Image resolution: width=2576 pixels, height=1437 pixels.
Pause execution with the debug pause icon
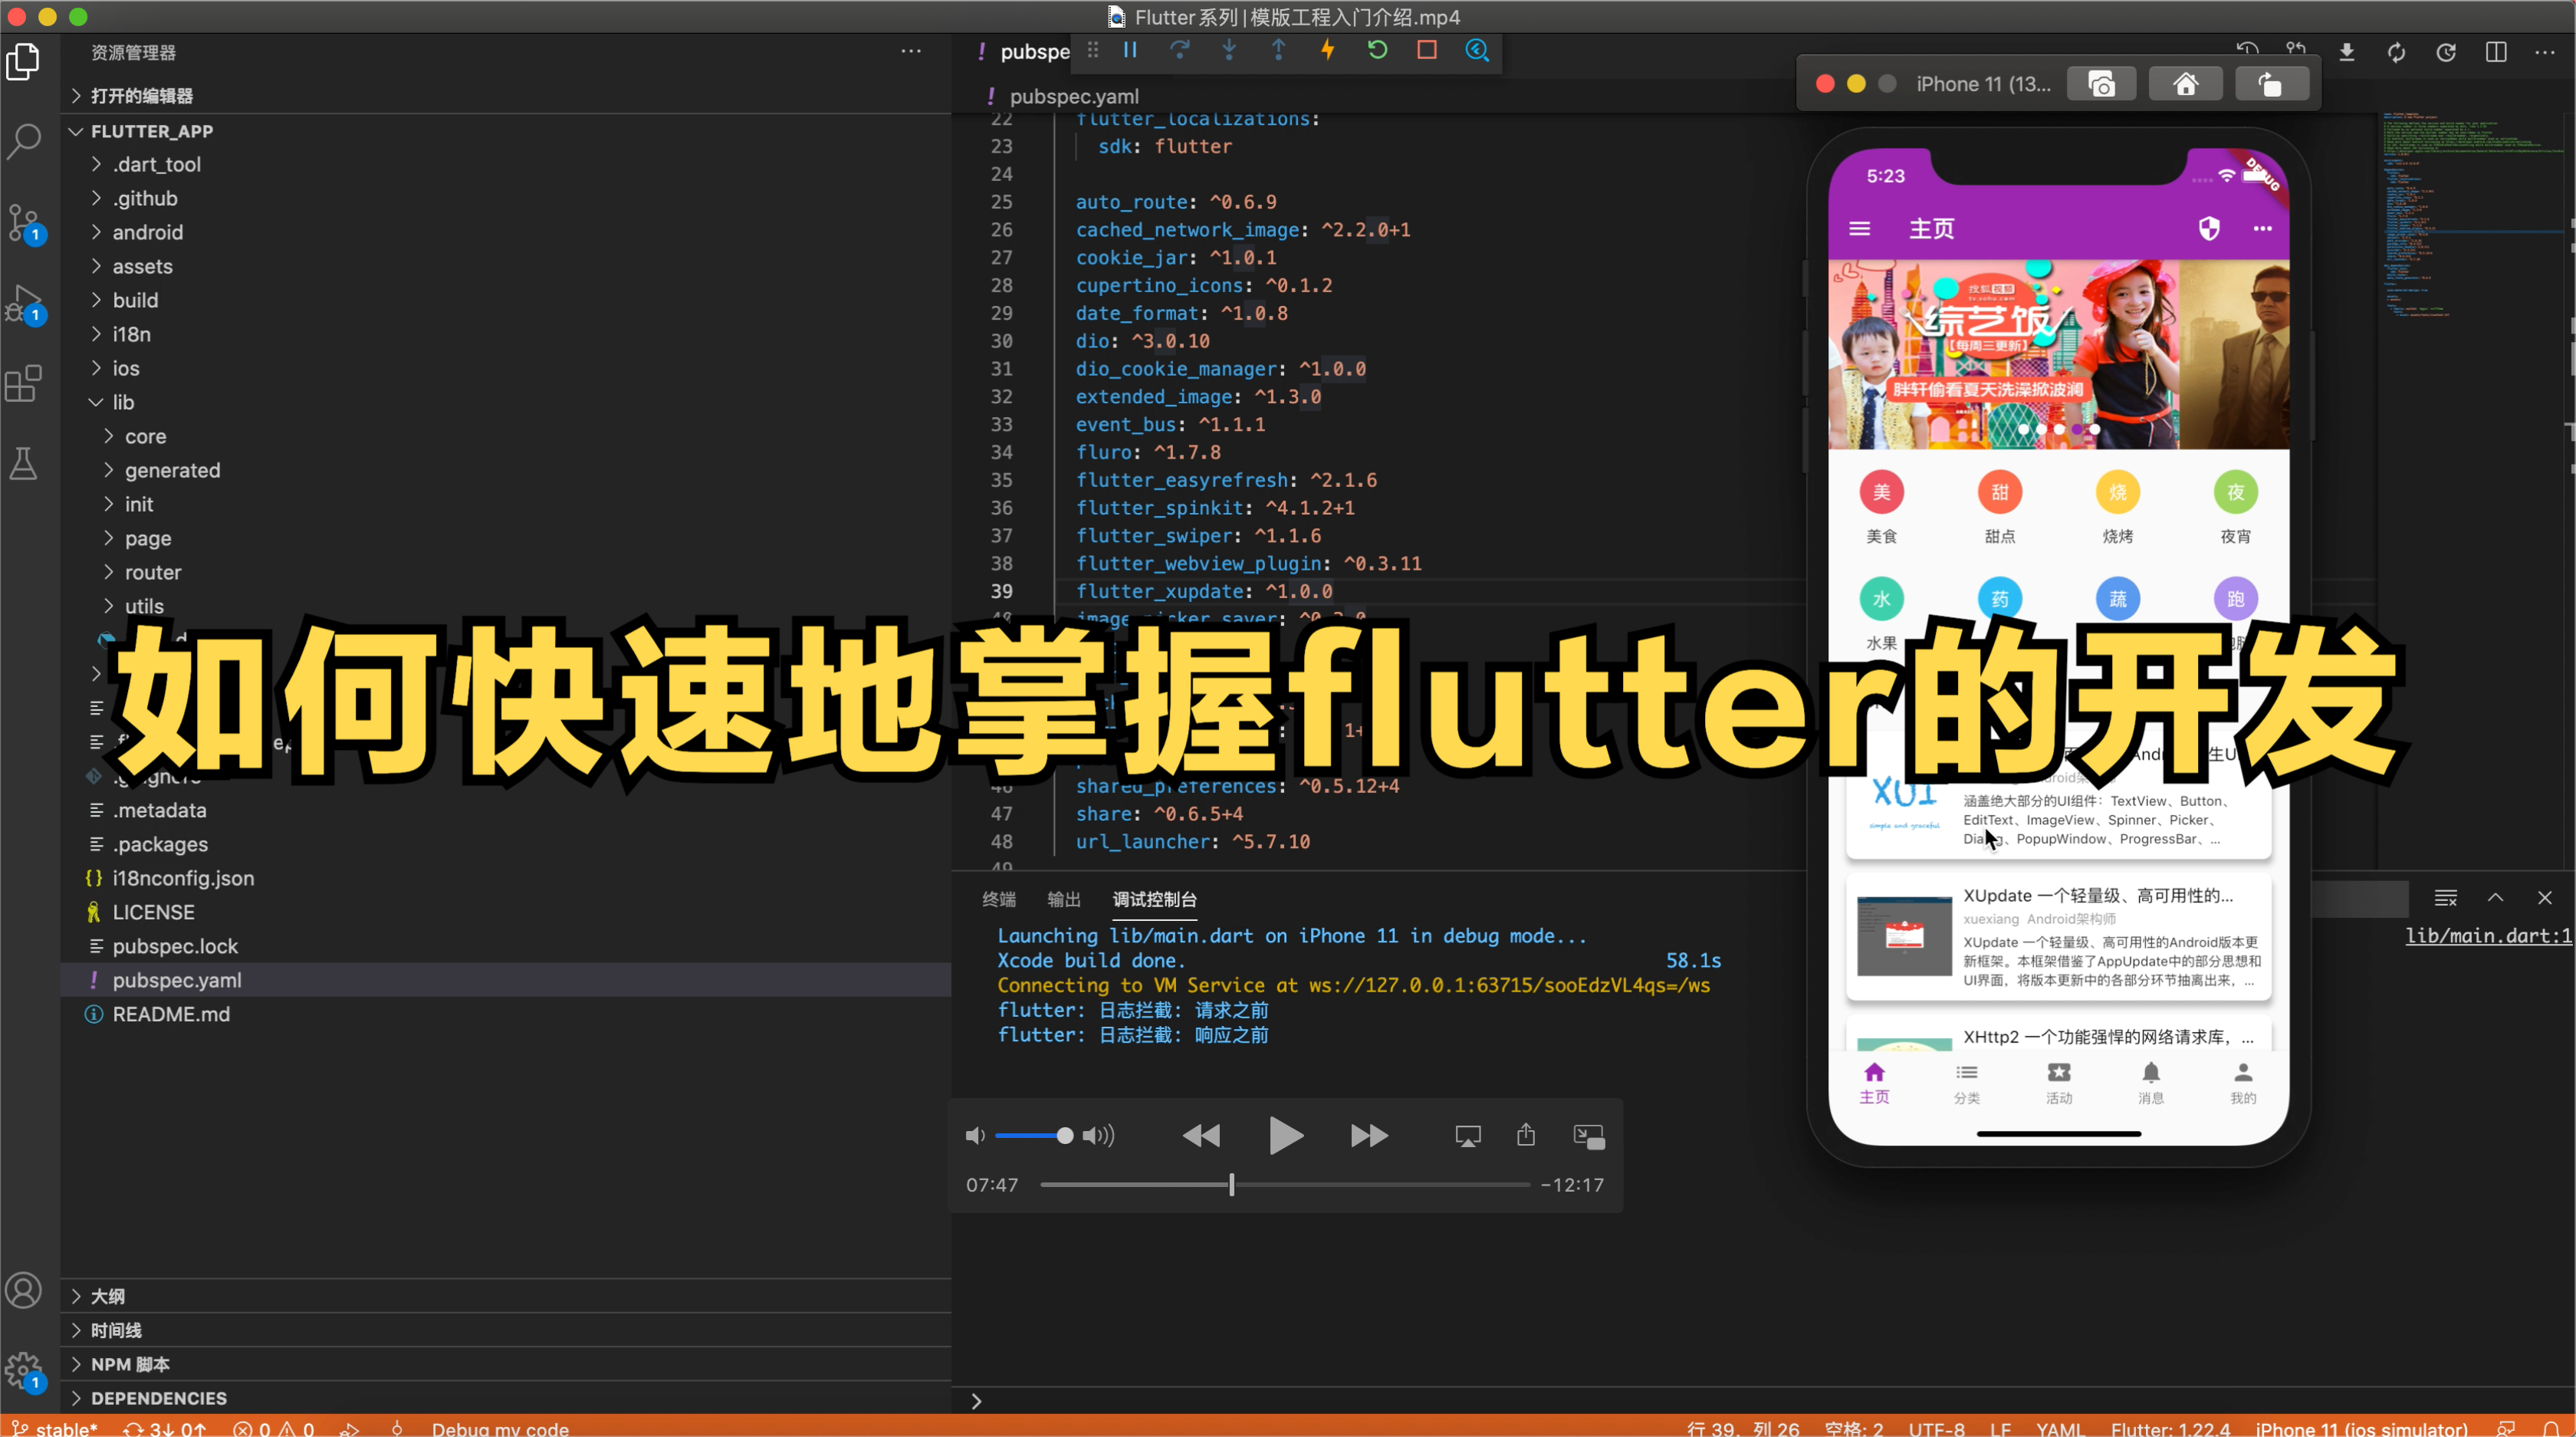click(1129, 50)
